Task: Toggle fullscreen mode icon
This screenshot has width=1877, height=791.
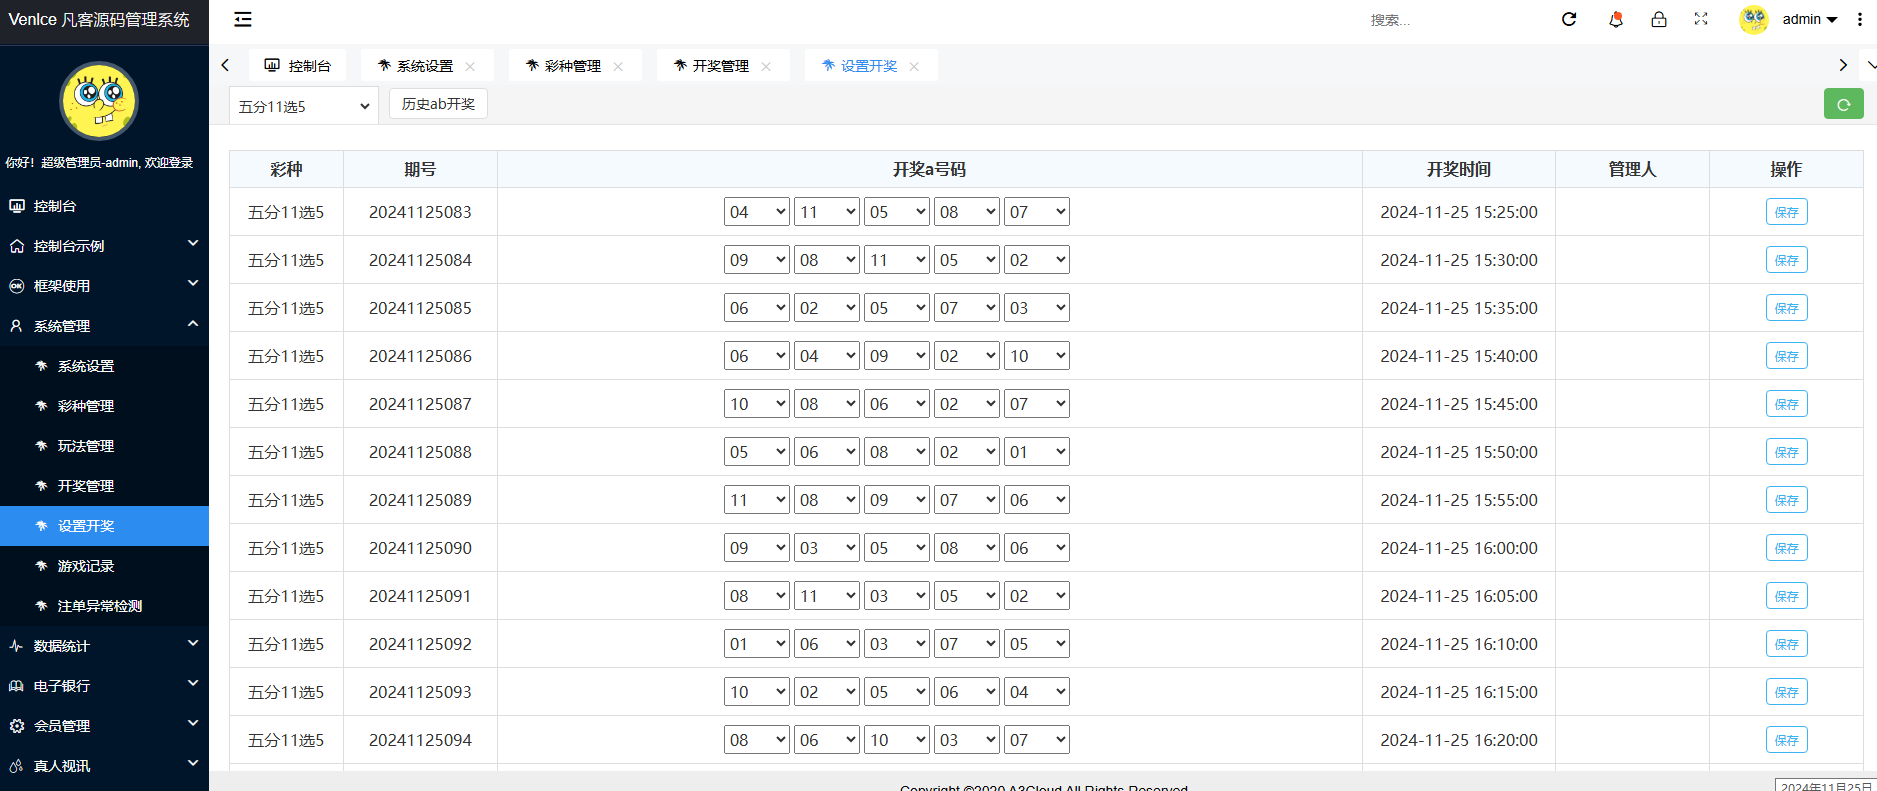Action: tap(1701, 19)
